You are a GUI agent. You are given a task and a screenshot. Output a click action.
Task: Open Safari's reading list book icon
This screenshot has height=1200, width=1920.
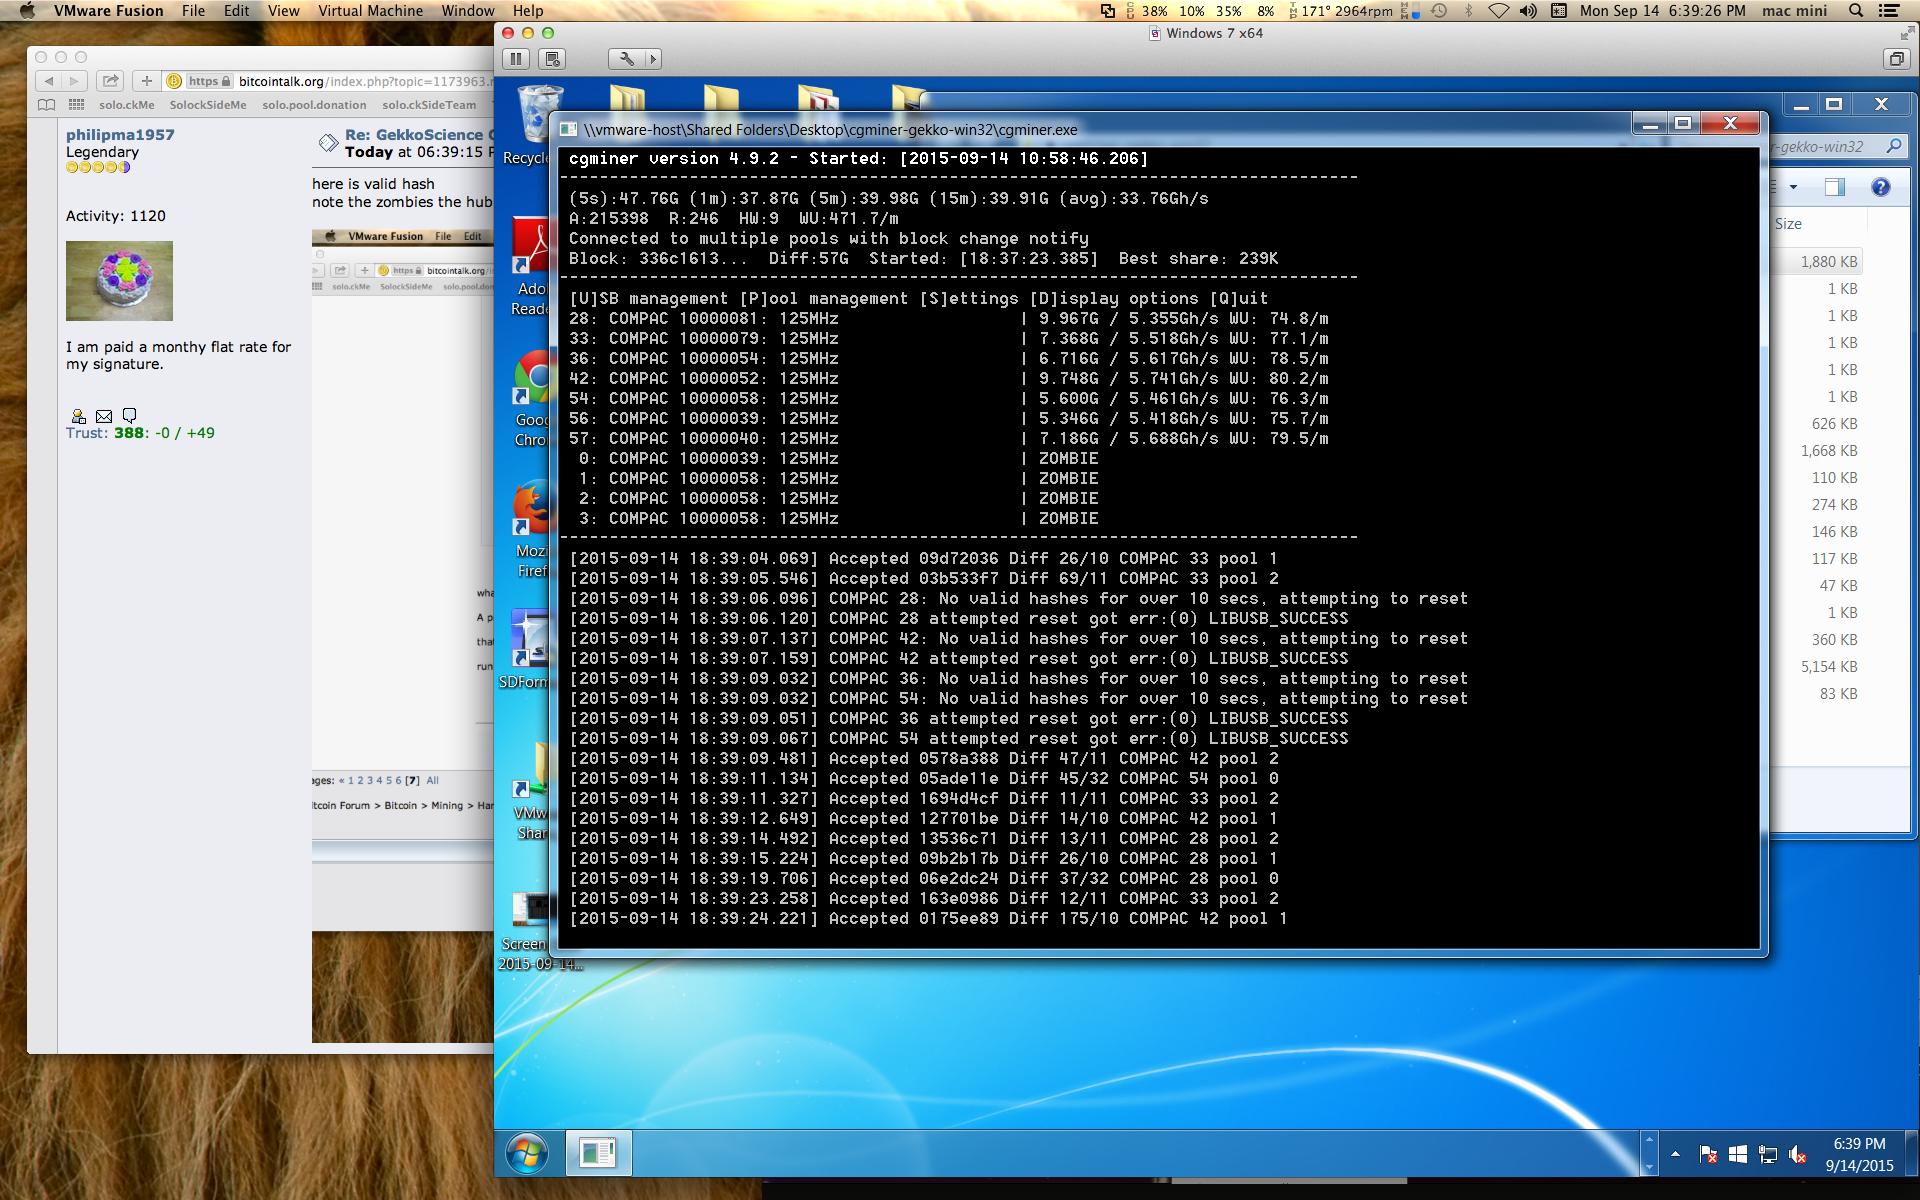point(46,104)
